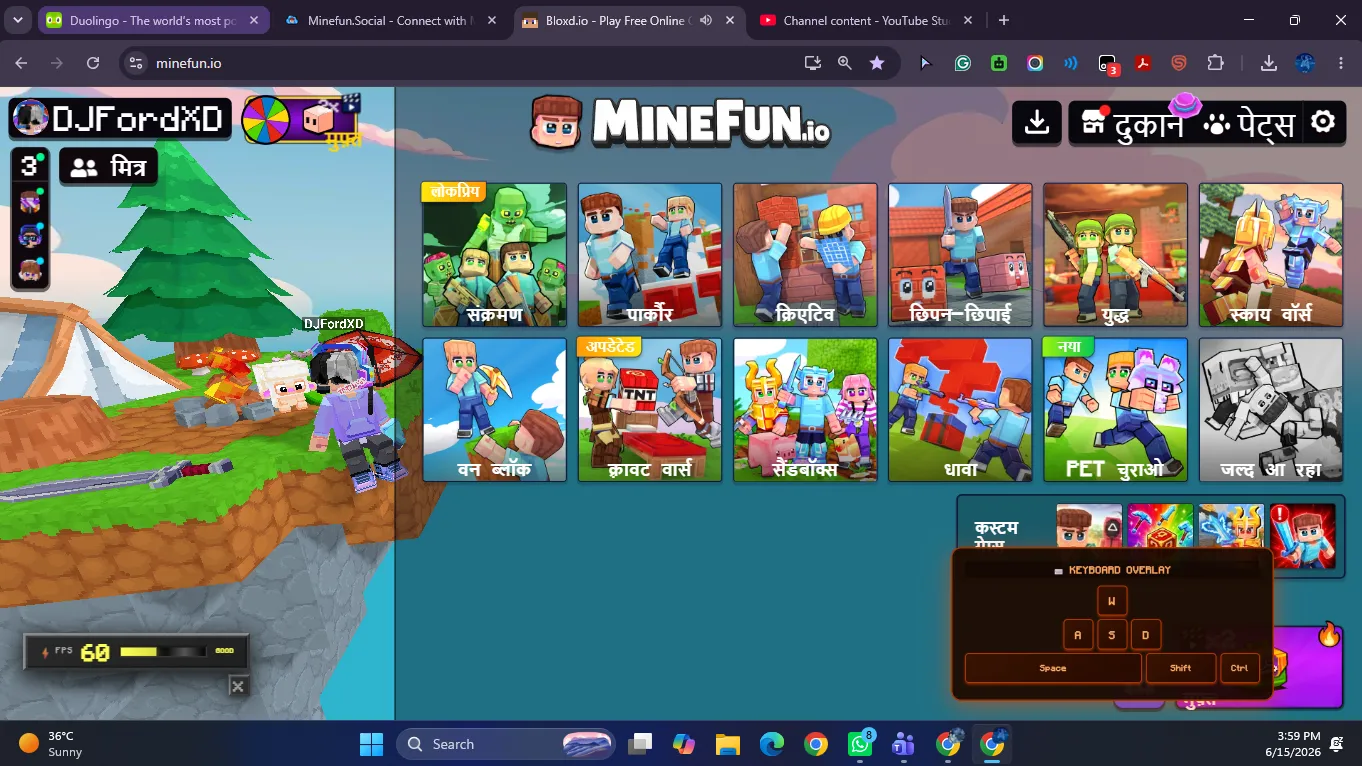Open File Explorer from the taskbar

click(727, 744)
